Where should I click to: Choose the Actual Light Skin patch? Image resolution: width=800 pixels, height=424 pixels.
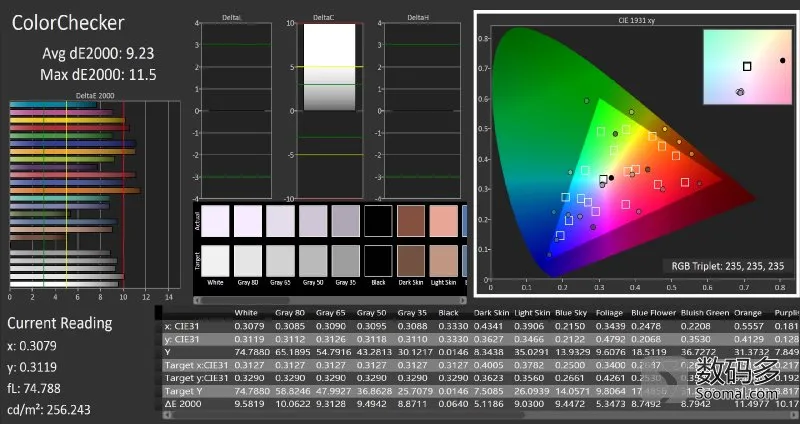pyautogui.click(x=443, y=221)
